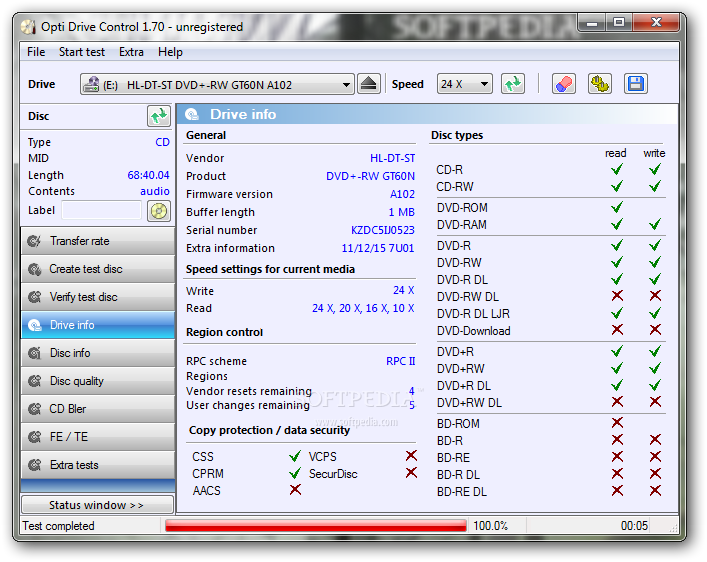Select the Drive info tab
Viewport: 707px width, 562px height.
[x=98, y=325]
